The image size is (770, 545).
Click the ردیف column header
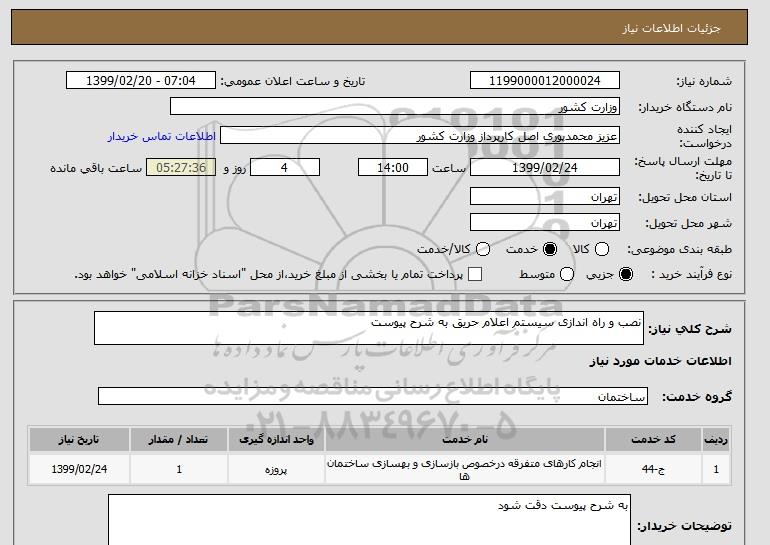716,439
